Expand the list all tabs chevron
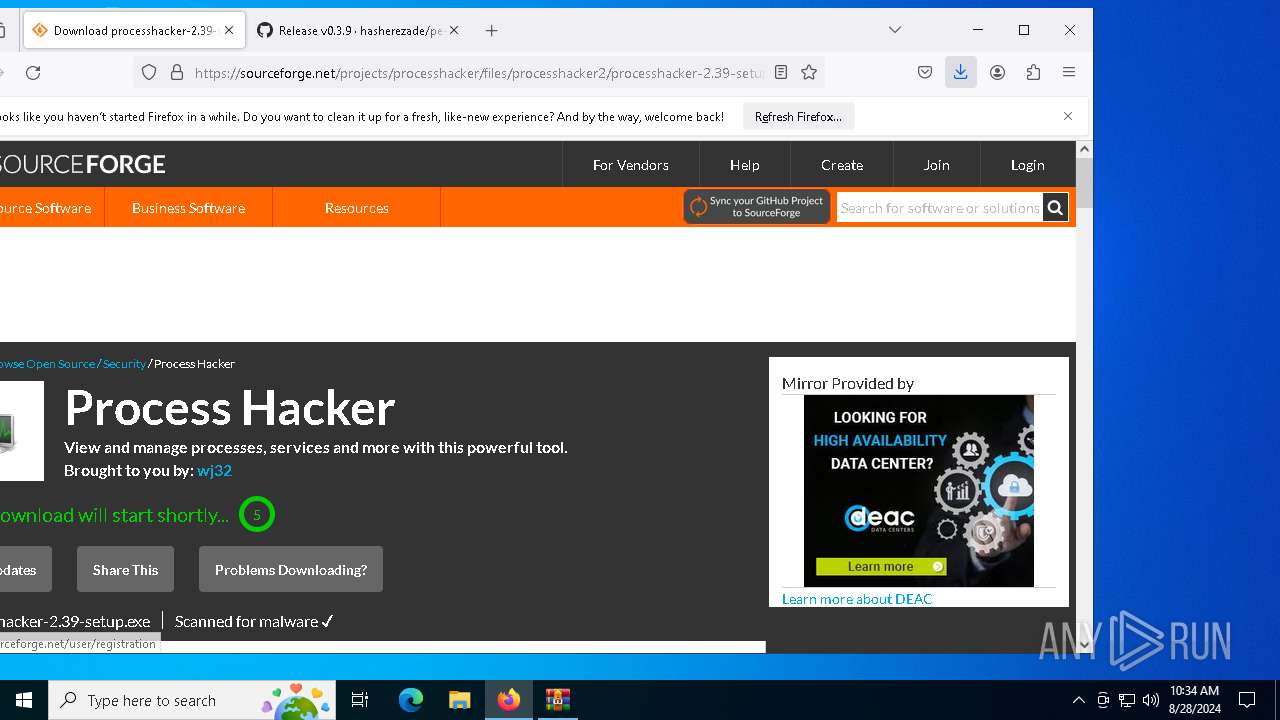Image resolution: width=1280 pixels, height=720 pixels. (x=895, y=30)
